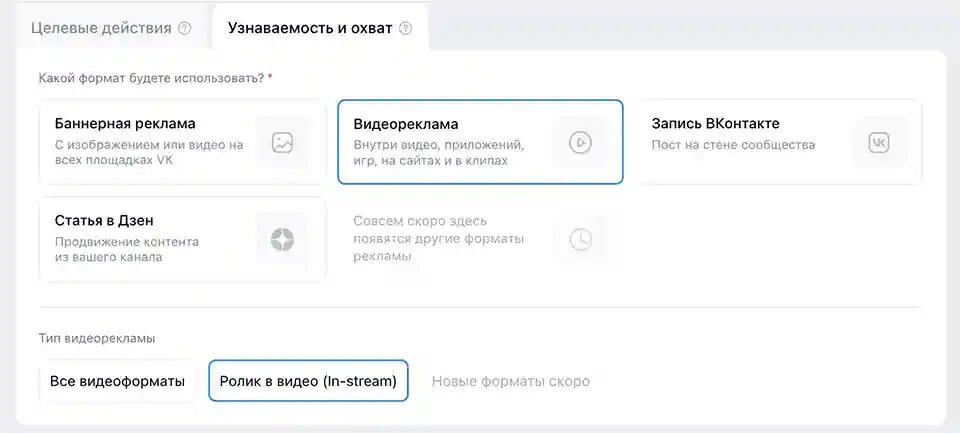The width and height of the screenshot is (960, 433).
Task: Click the Дзен star icon
Action: point(282,239)
